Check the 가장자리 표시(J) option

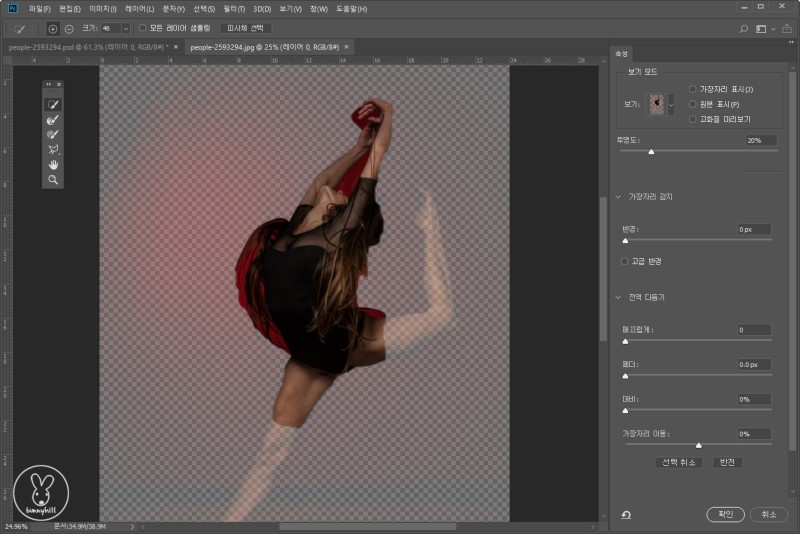click(x=693, y=90)
